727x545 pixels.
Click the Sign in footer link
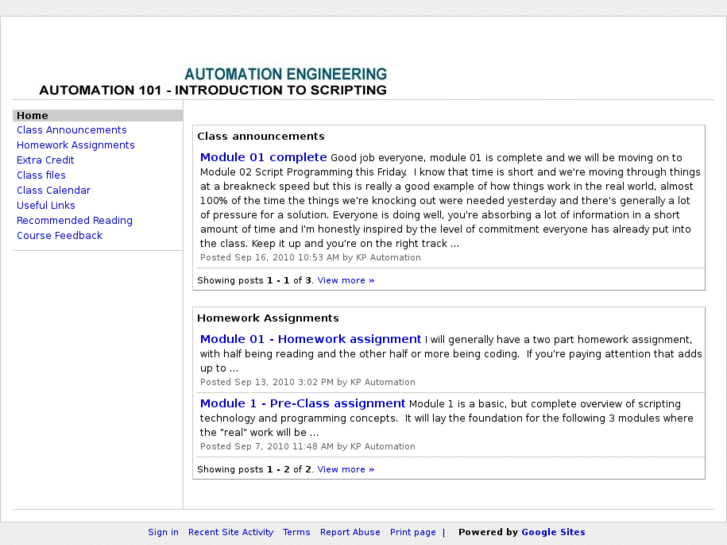(x=163, y=532)
